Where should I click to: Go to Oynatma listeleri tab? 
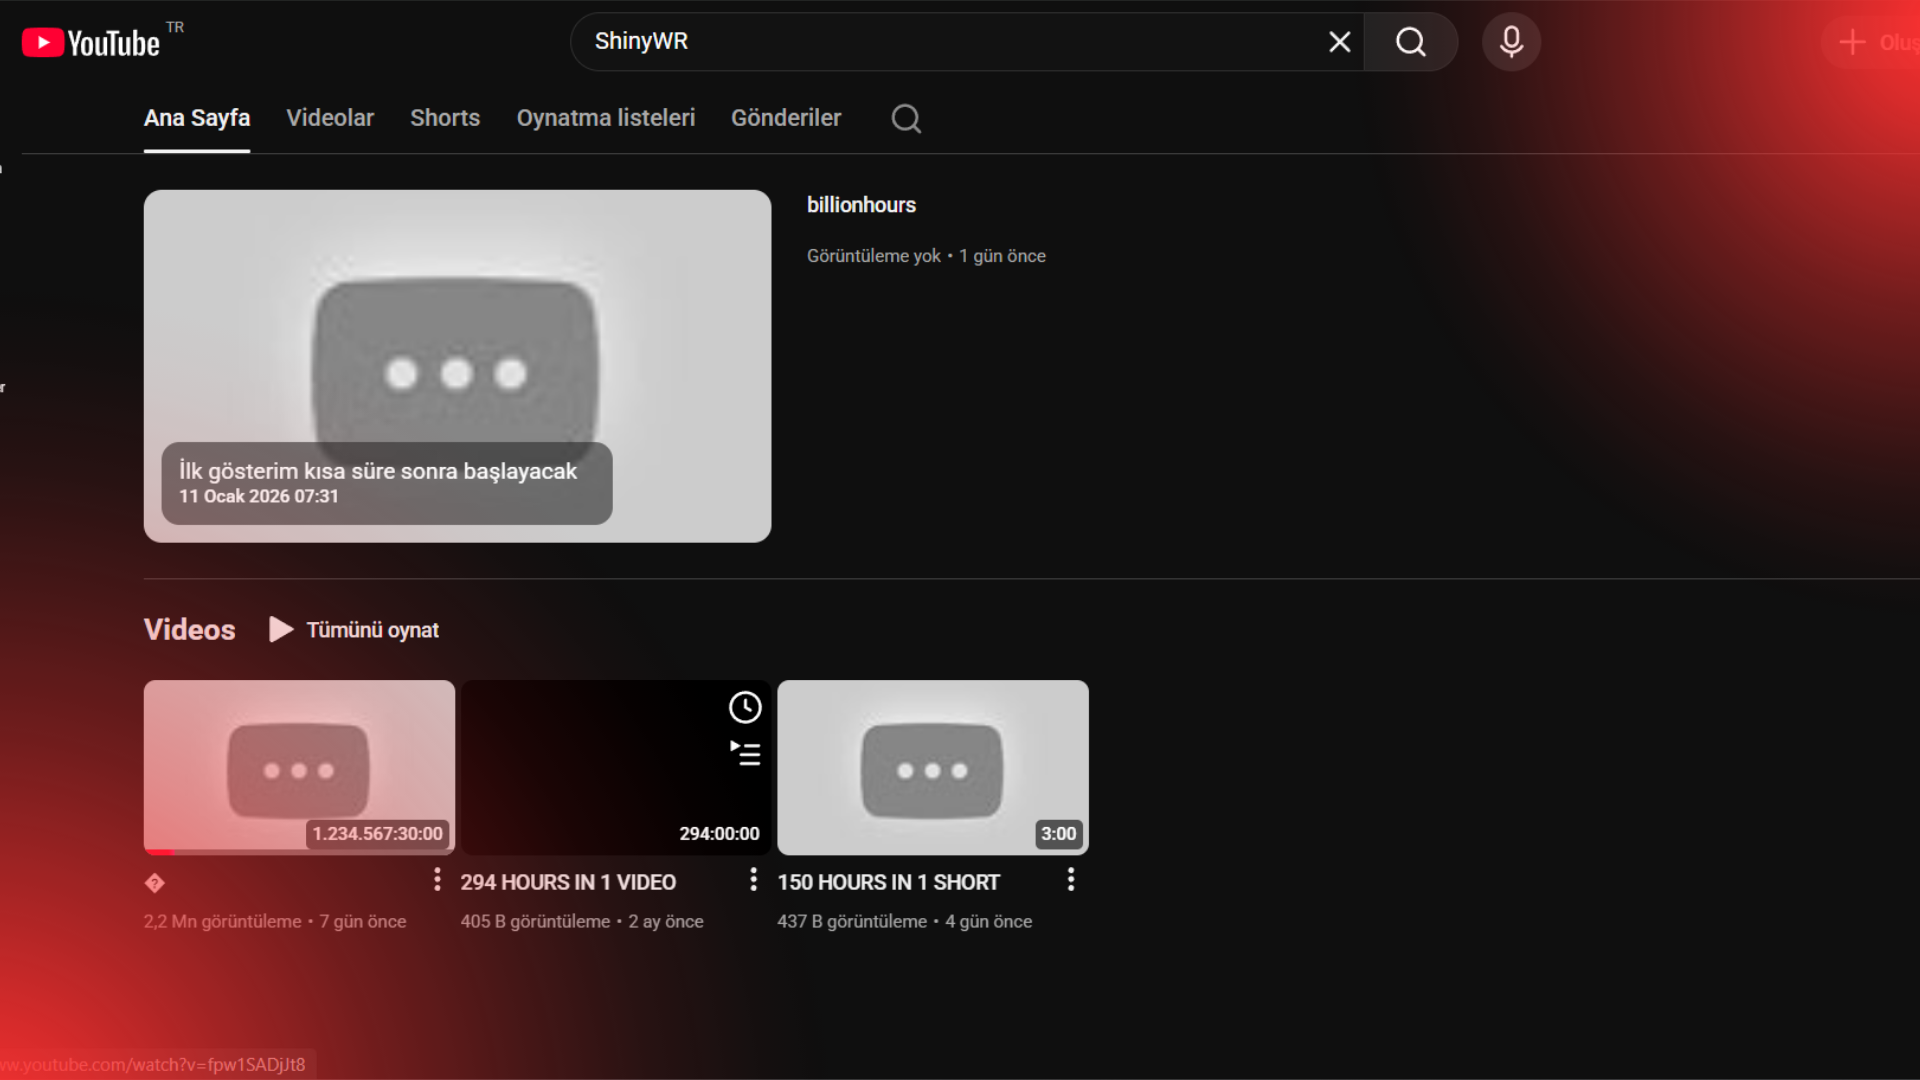pyautogui.click(x=605, y=118)
